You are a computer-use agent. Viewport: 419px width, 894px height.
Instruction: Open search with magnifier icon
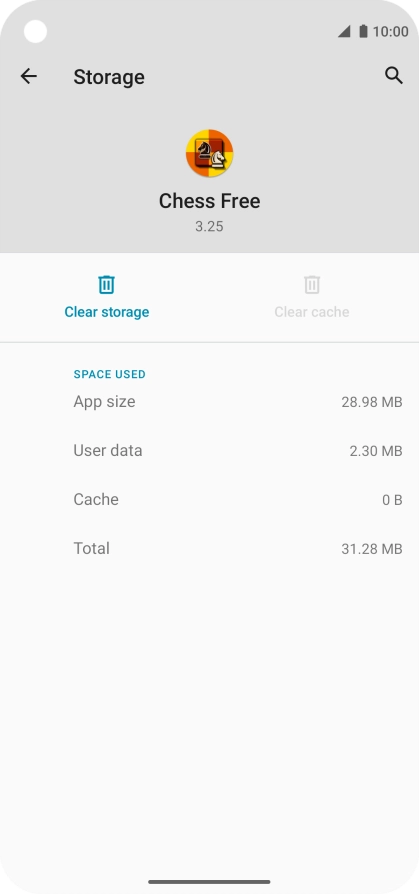tap(394, 75)
